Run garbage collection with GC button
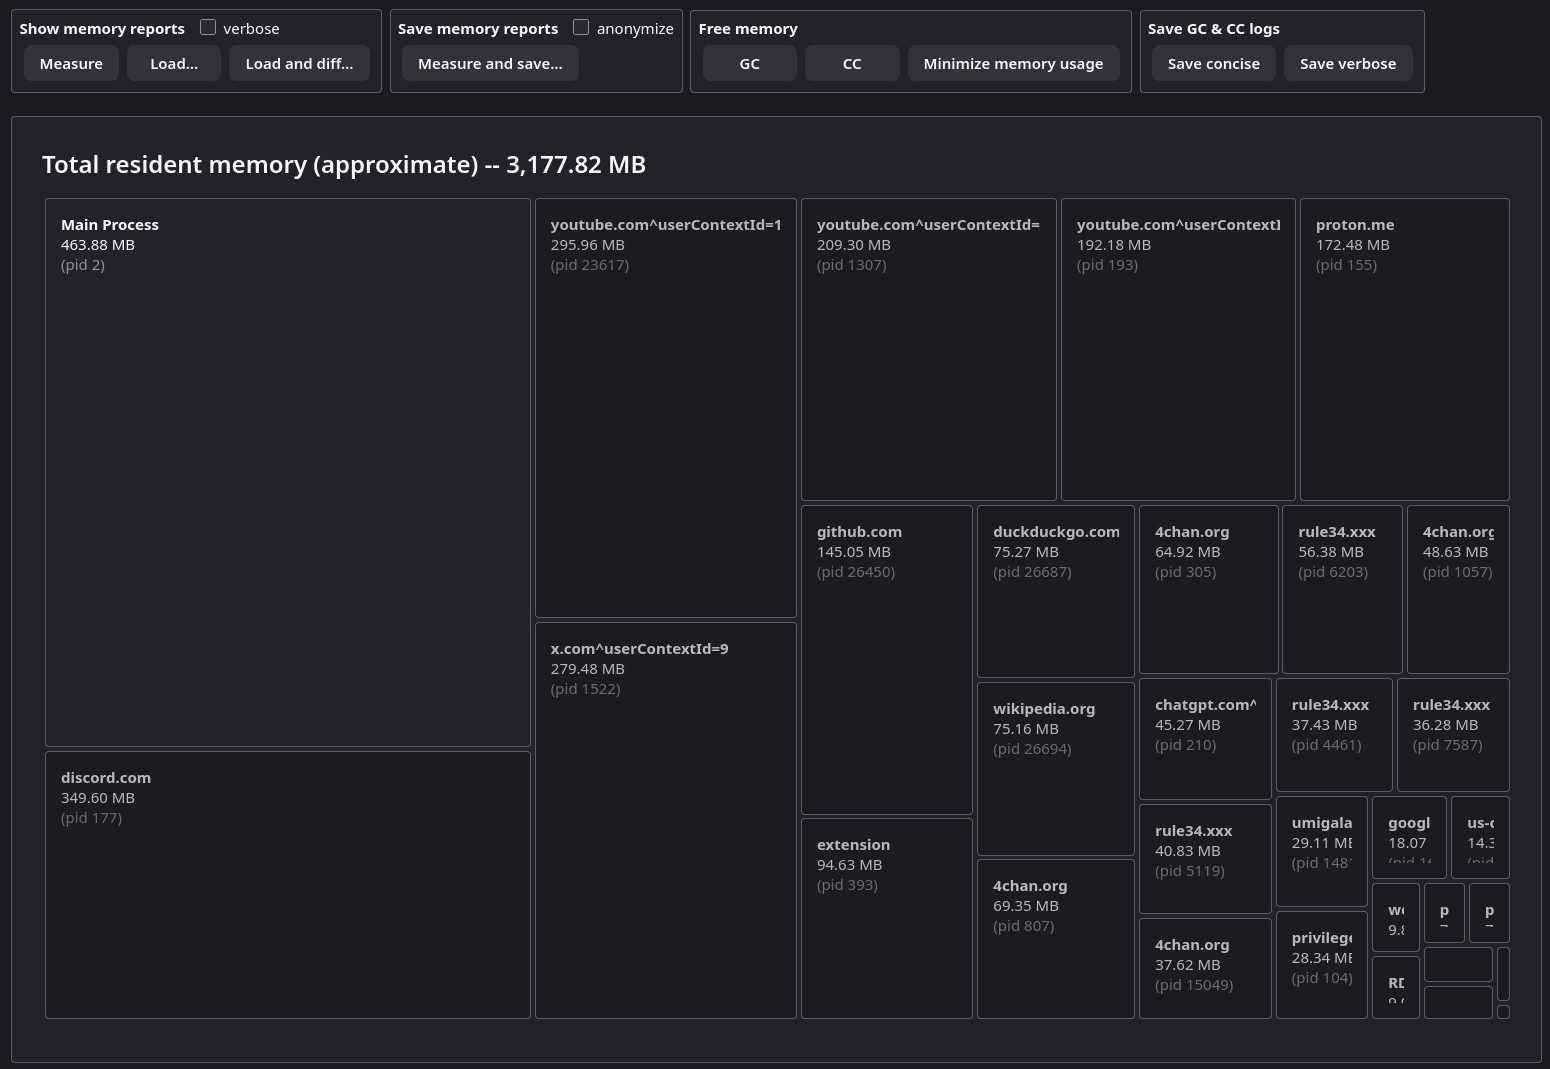Screen dimensions: 1550x1069 click(x=750, y=63)
